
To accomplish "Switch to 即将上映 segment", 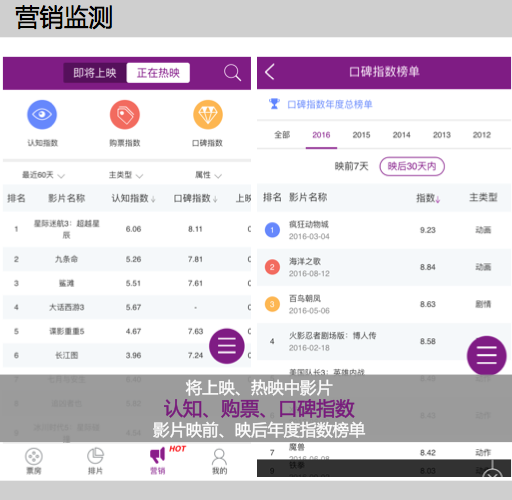I will click(x=95, y=73).
